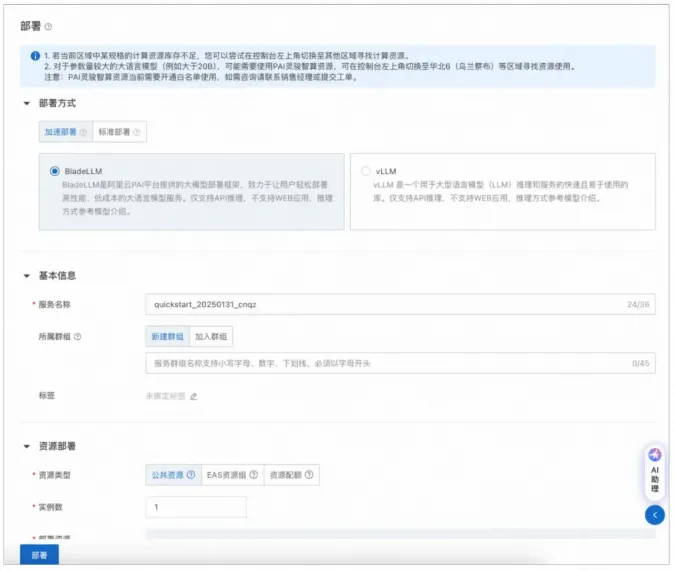
Task: Click the edit pencil icon next to 未绑定标签
Action: point(193,396)
